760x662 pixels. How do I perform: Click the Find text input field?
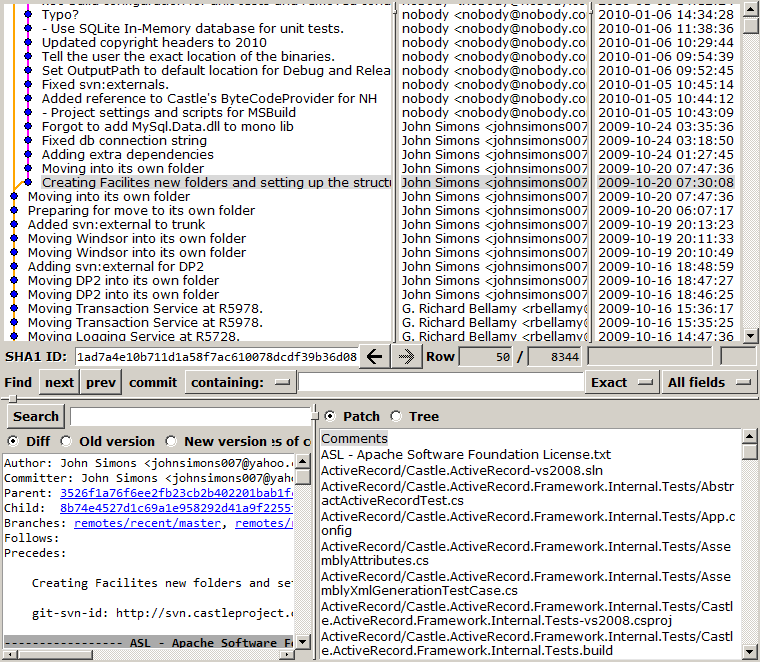441,382
